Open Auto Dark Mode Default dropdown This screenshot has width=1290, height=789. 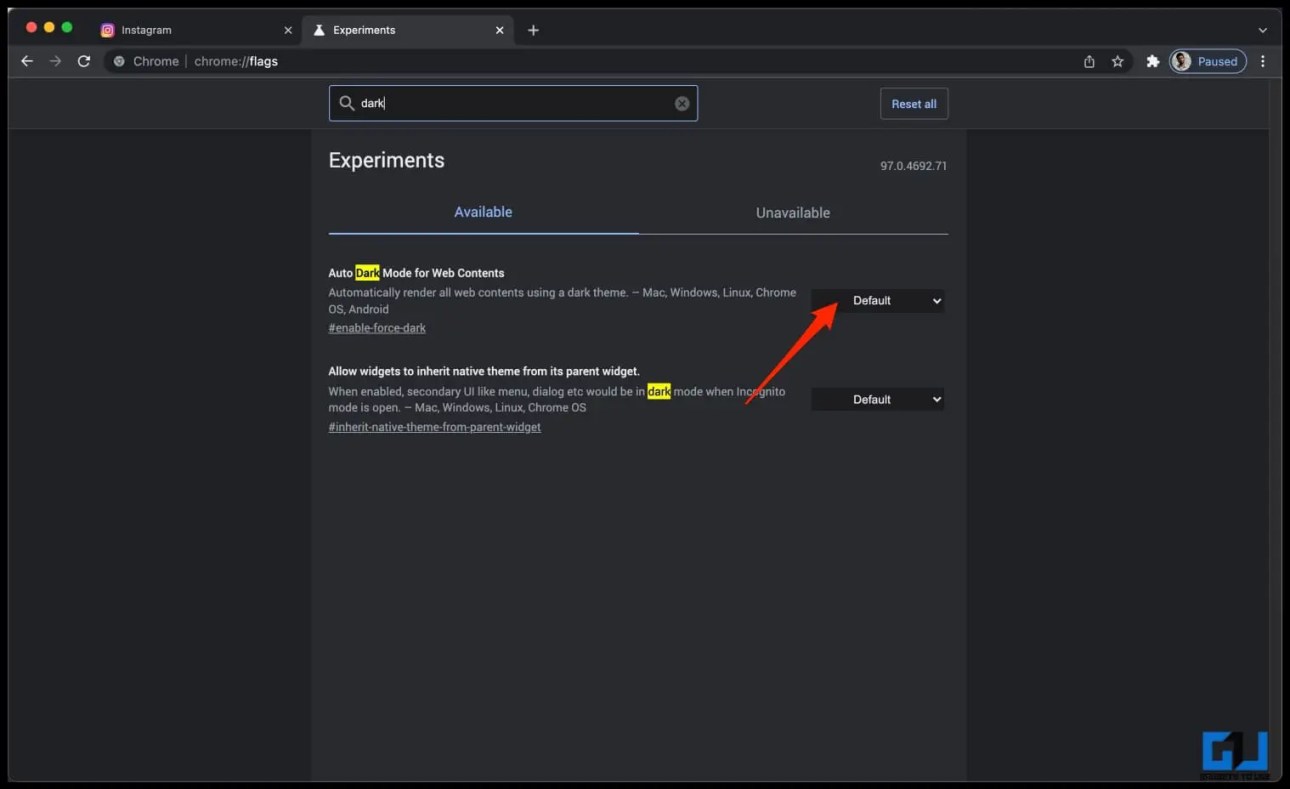(x=877, y=300)
